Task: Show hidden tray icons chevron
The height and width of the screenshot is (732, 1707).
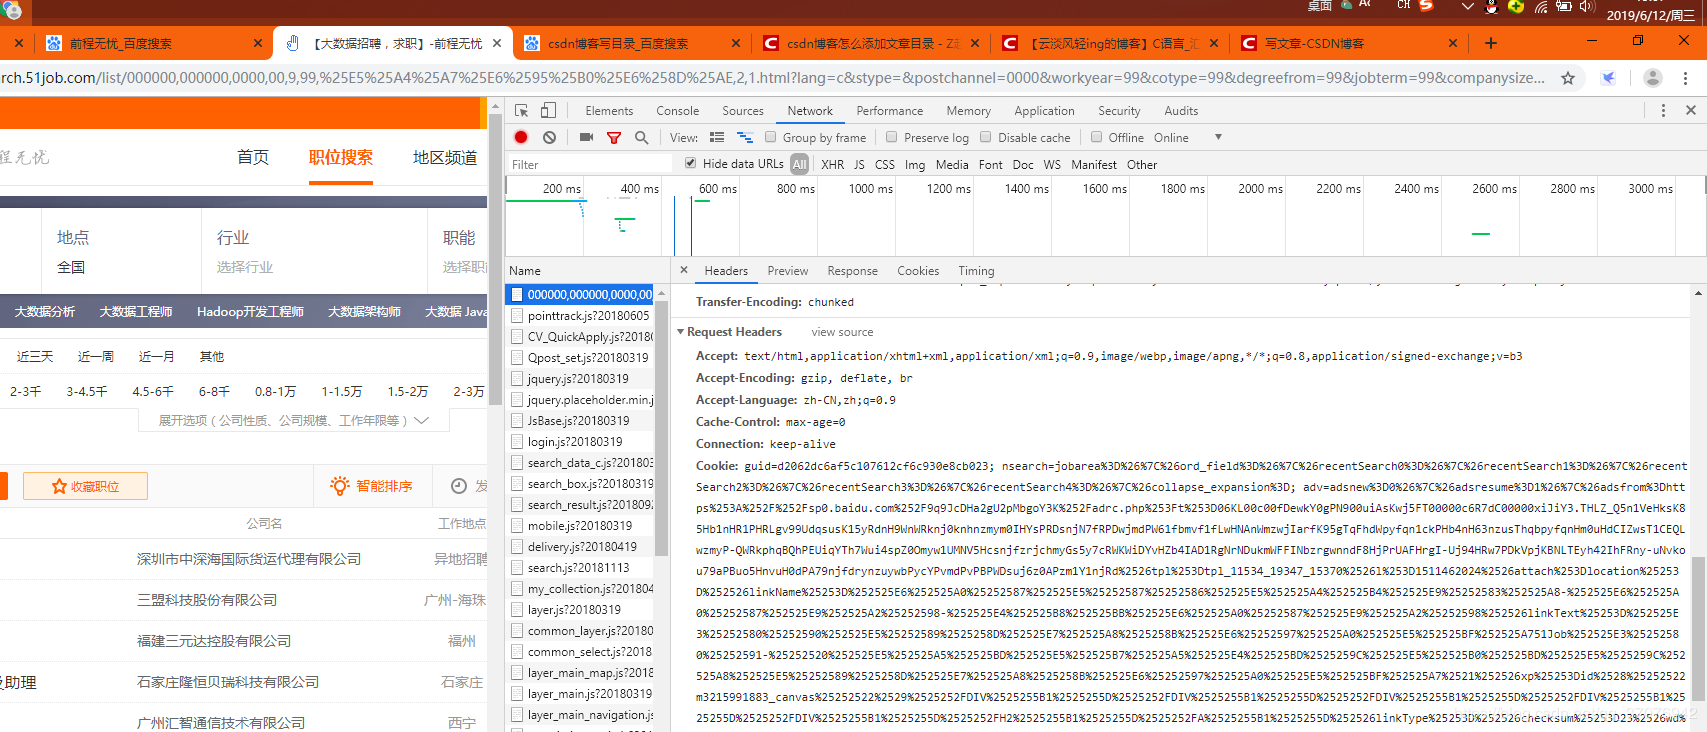Action: pos(1467,6)
